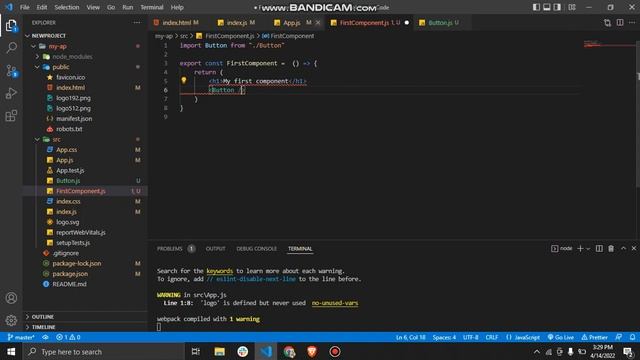This screenshot has width=640, height=360.
Task: Collapse the my-ap folder
Action: coord(33,46)
